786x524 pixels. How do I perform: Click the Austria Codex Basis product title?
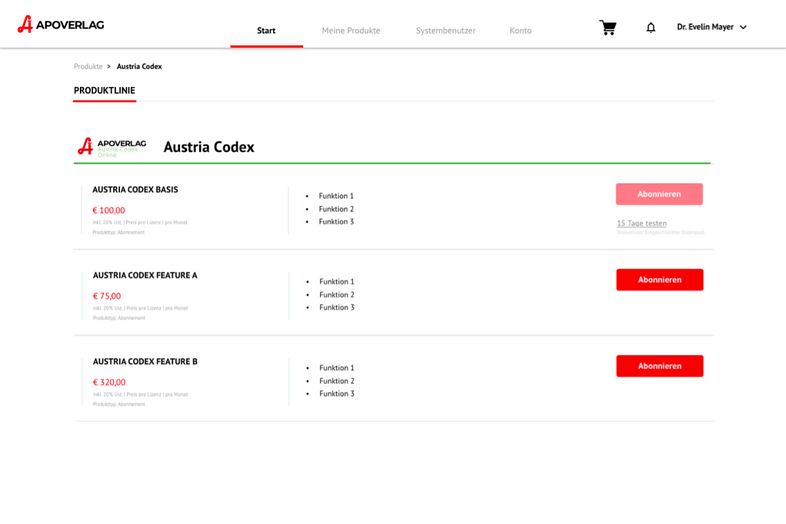point(135,190)
